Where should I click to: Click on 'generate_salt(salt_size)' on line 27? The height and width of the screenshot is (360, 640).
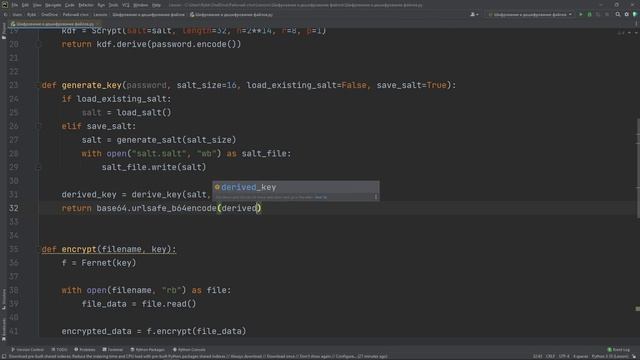coord(176,140)
